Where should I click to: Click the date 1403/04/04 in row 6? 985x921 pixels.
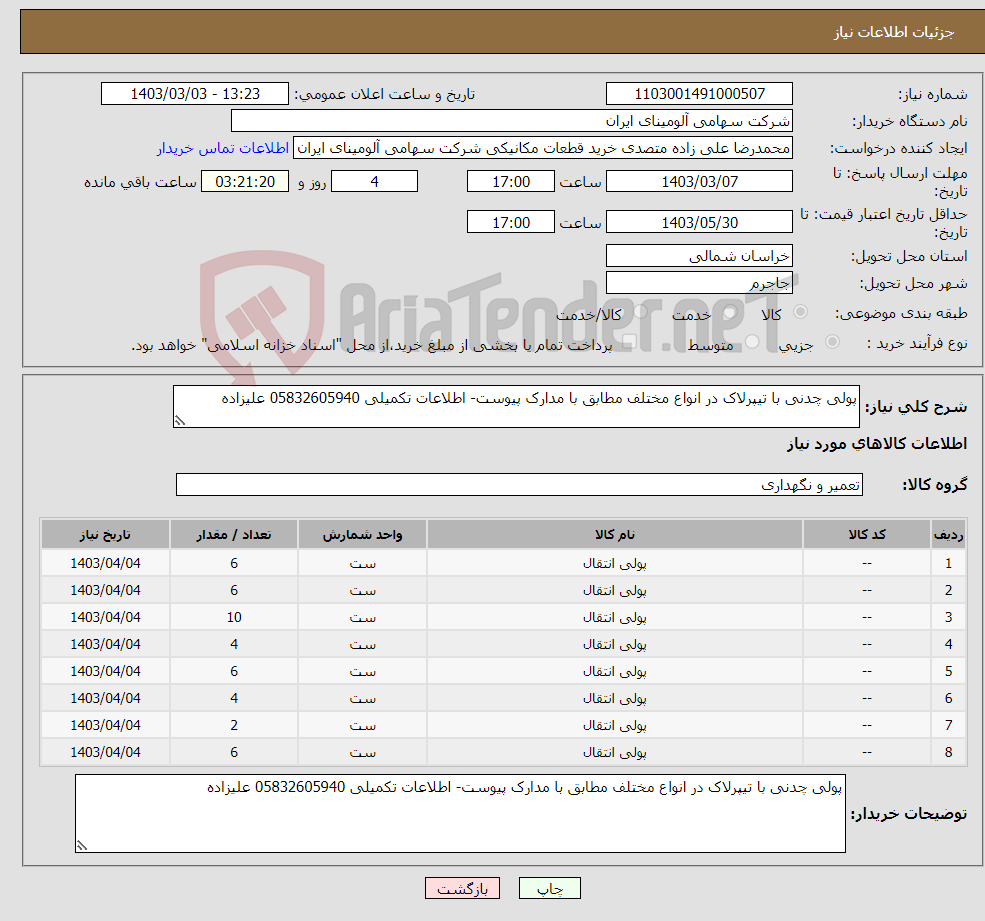tap(106, 699)
